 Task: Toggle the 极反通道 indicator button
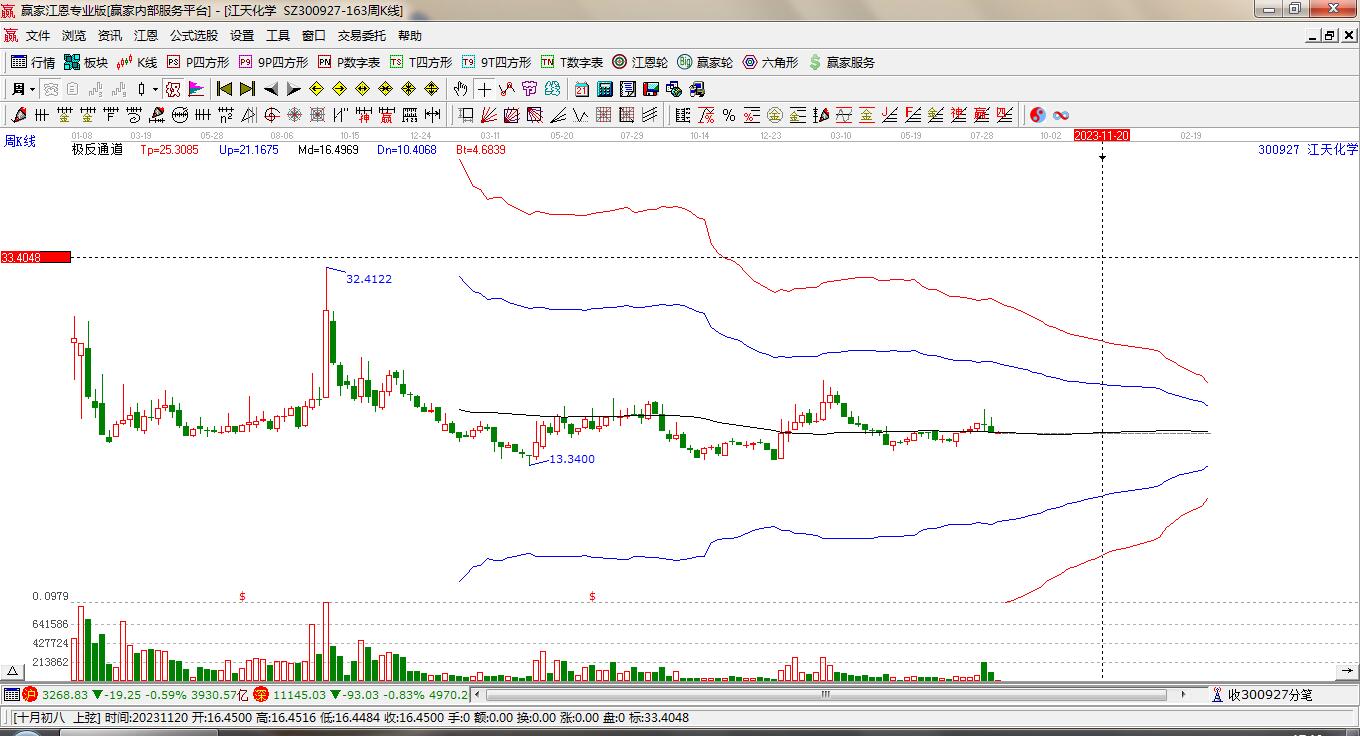173,89
